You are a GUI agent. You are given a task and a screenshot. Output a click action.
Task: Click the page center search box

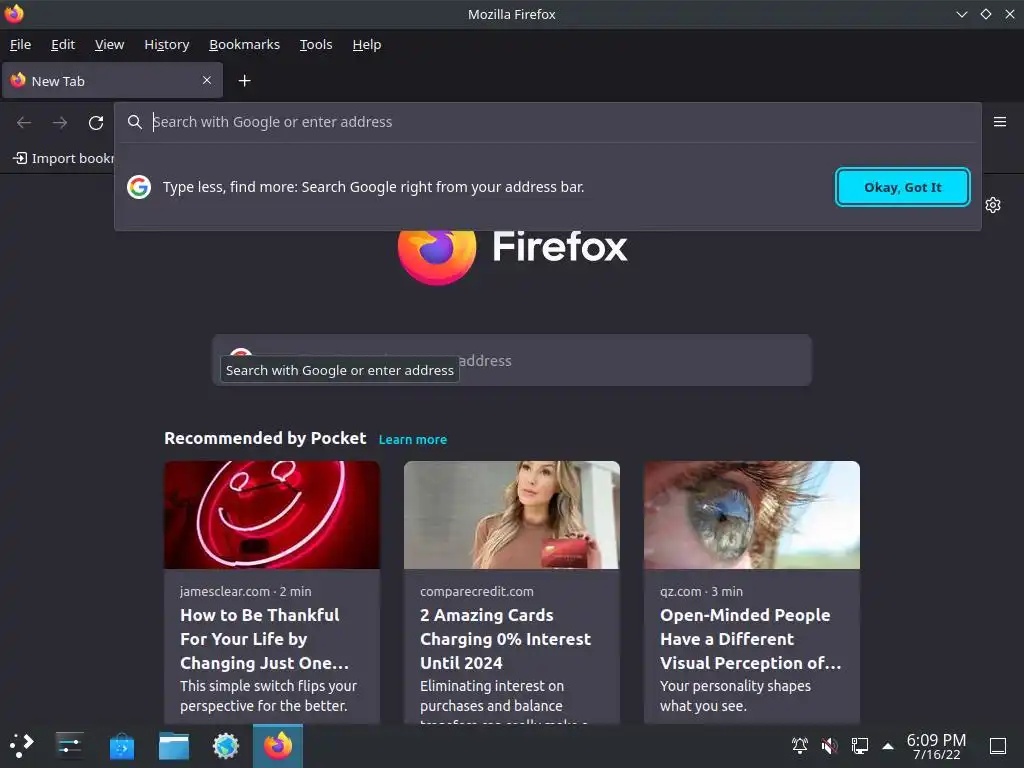[512, 360]
